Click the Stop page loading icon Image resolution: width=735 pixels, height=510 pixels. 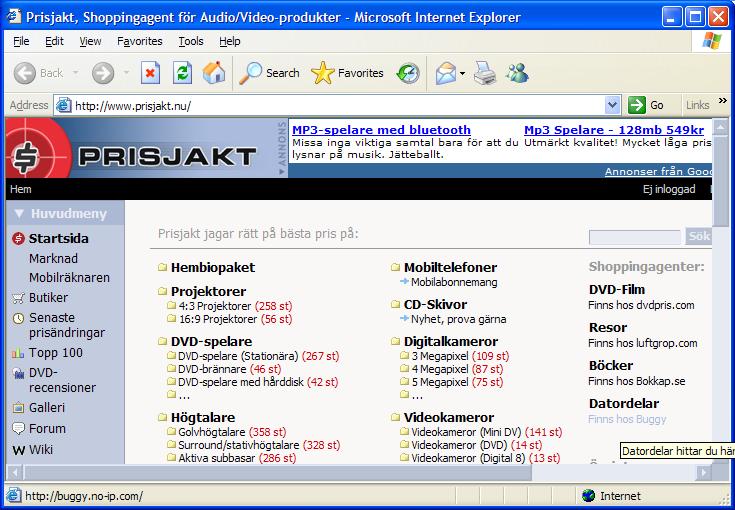[x=150, y=73]
